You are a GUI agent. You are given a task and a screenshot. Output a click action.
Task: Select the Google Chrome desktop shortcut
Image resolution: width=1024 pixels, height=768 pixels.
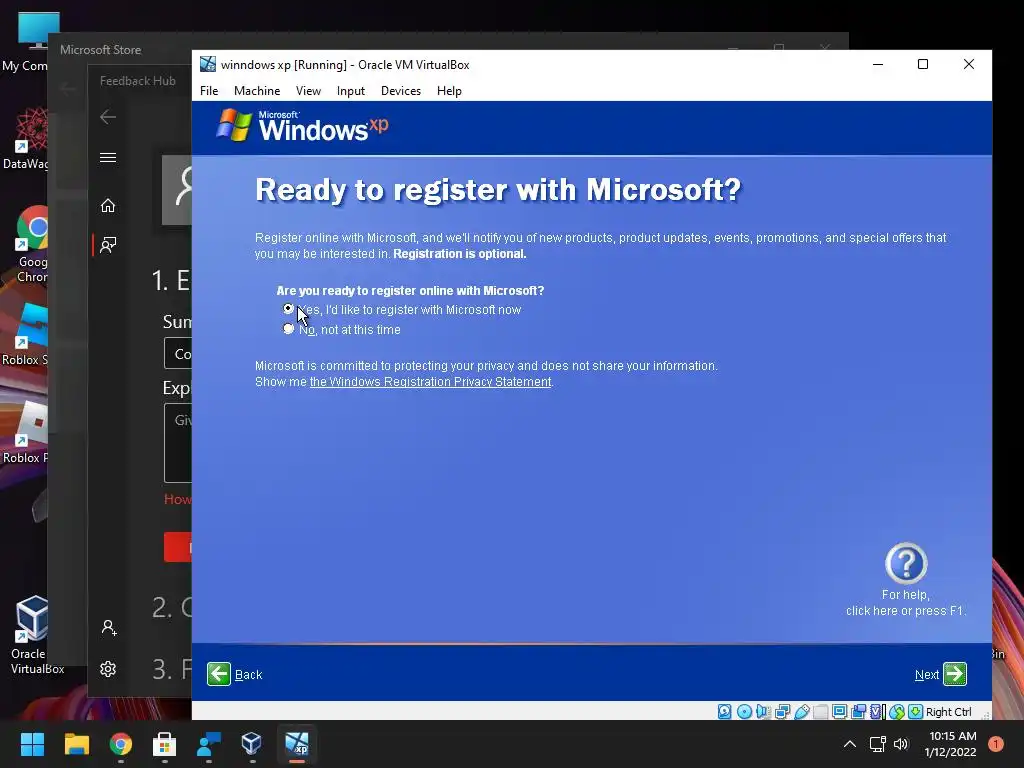click(31, 245)
